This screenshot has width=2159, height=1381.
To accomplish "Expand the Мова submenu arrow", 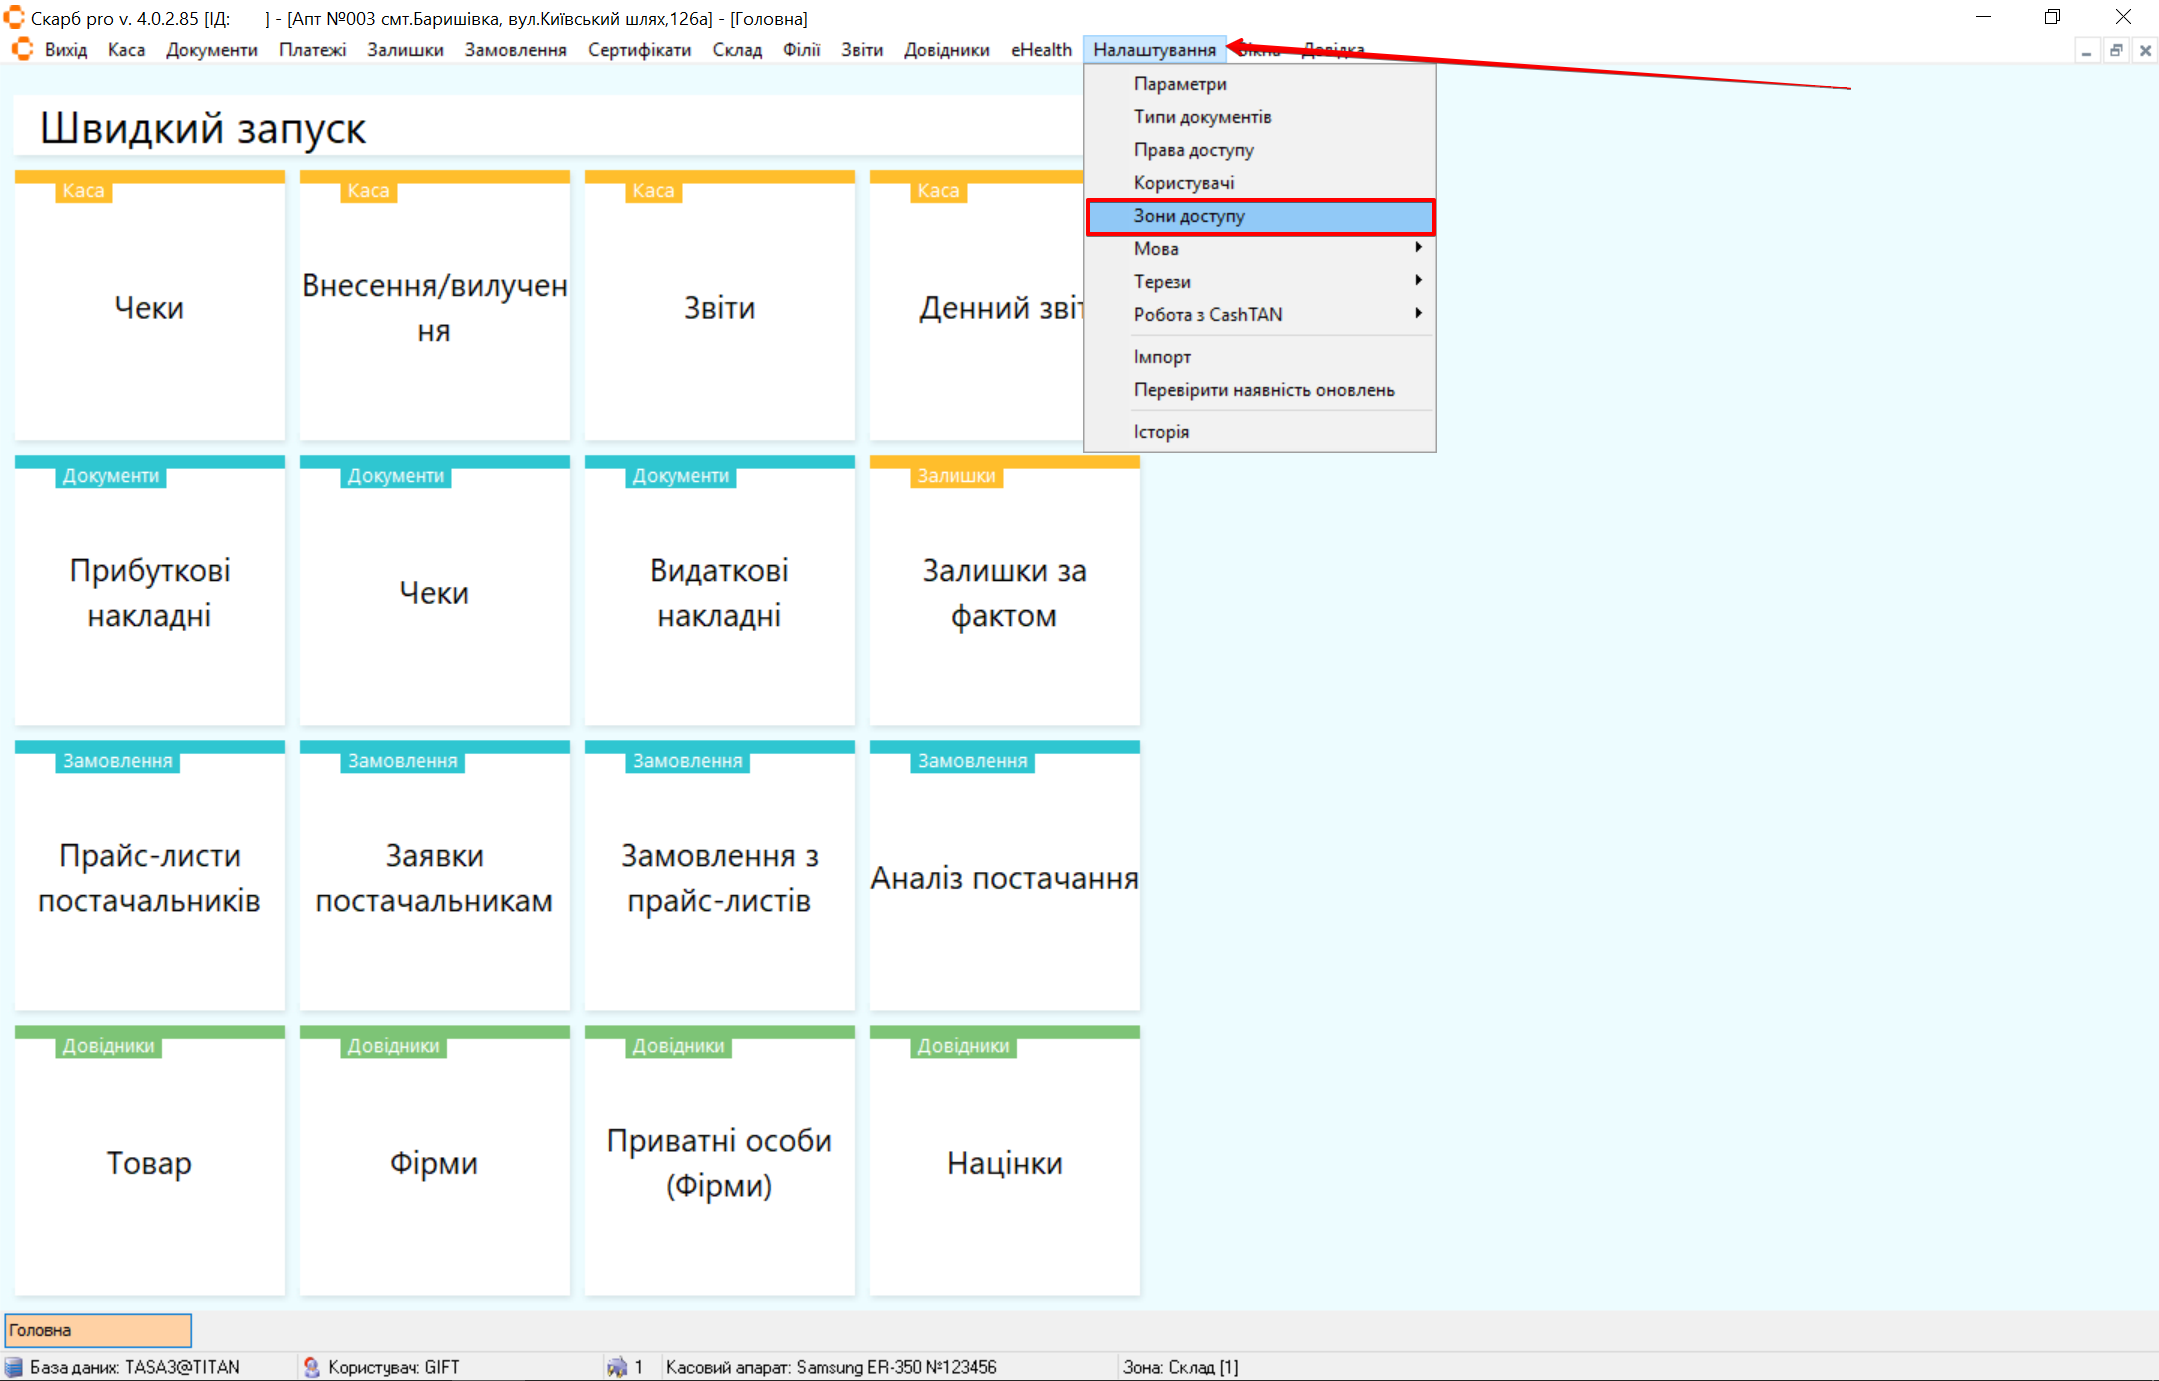I will [1418, 248].
